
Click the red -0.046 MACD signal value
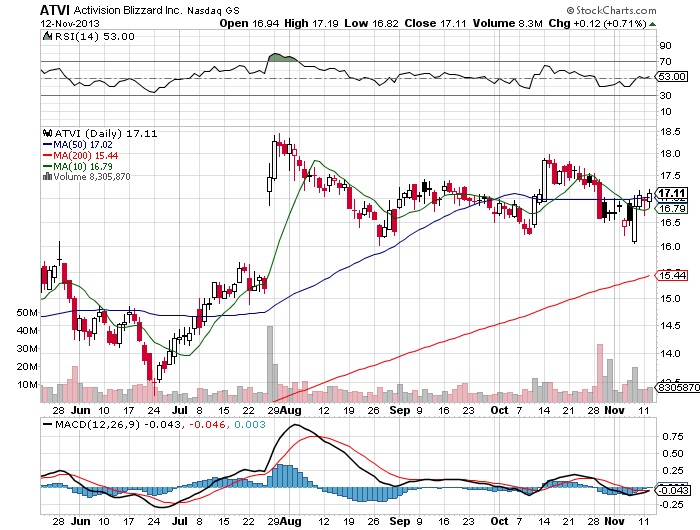(x=207, y=424)
